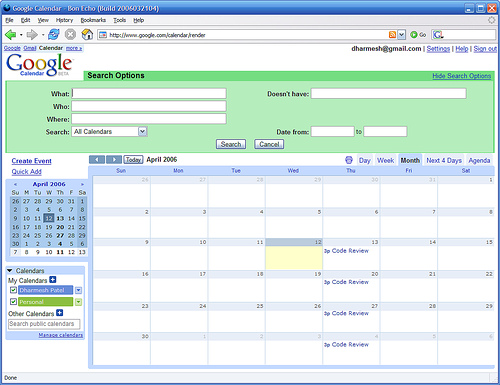Open the All Calendars search dropdown
500x385 pixels.
(x=142, y=131)
